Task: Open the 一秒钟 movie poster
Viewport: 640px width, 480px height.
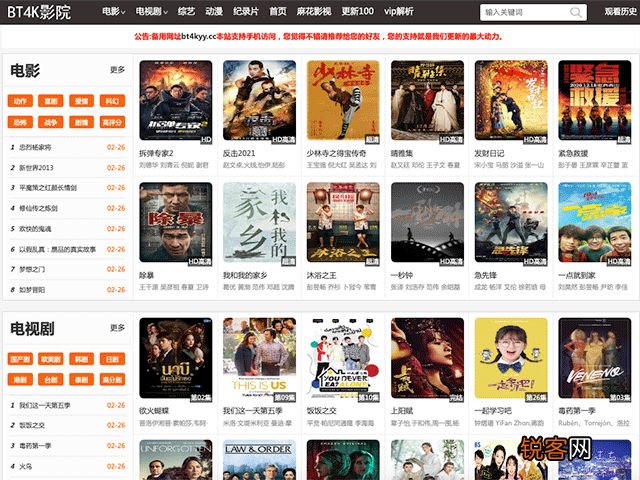Action: [x=427, y=224]
